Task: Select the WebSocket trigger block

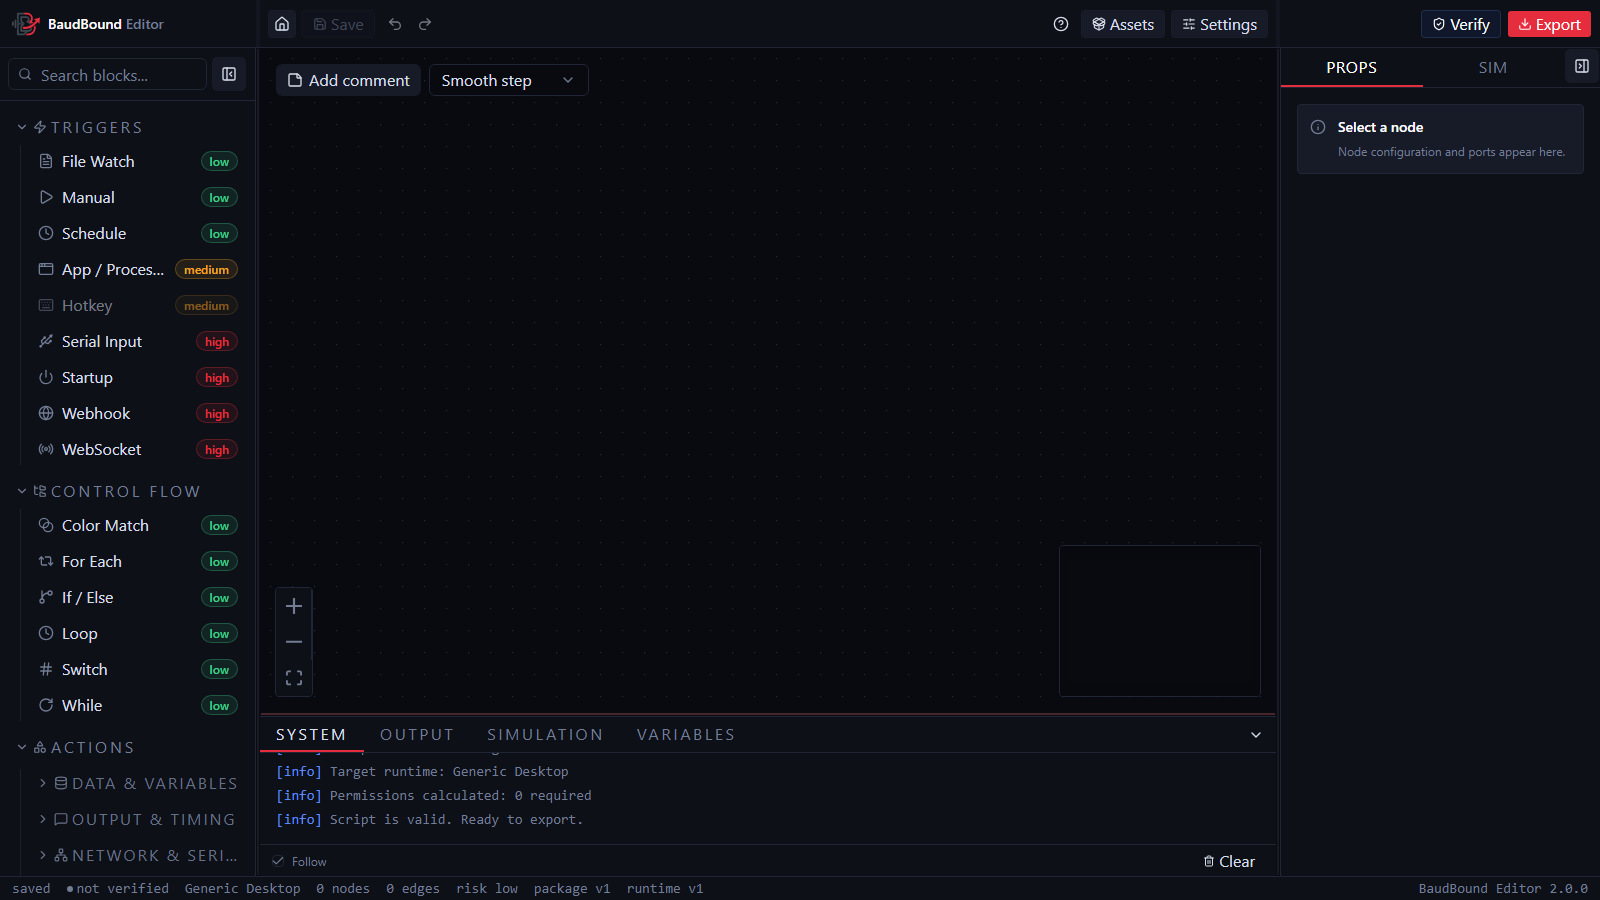Action: click(138, 449)
